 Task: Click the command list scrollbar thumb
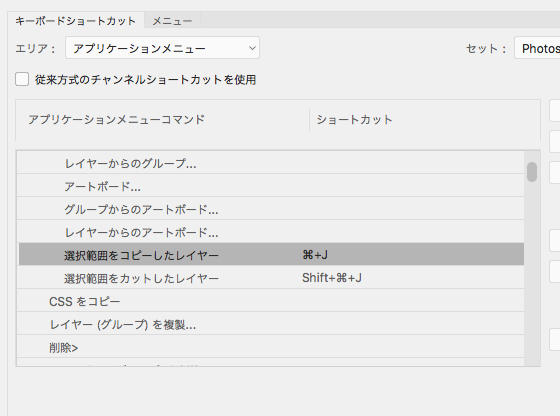tap(532, 172)
